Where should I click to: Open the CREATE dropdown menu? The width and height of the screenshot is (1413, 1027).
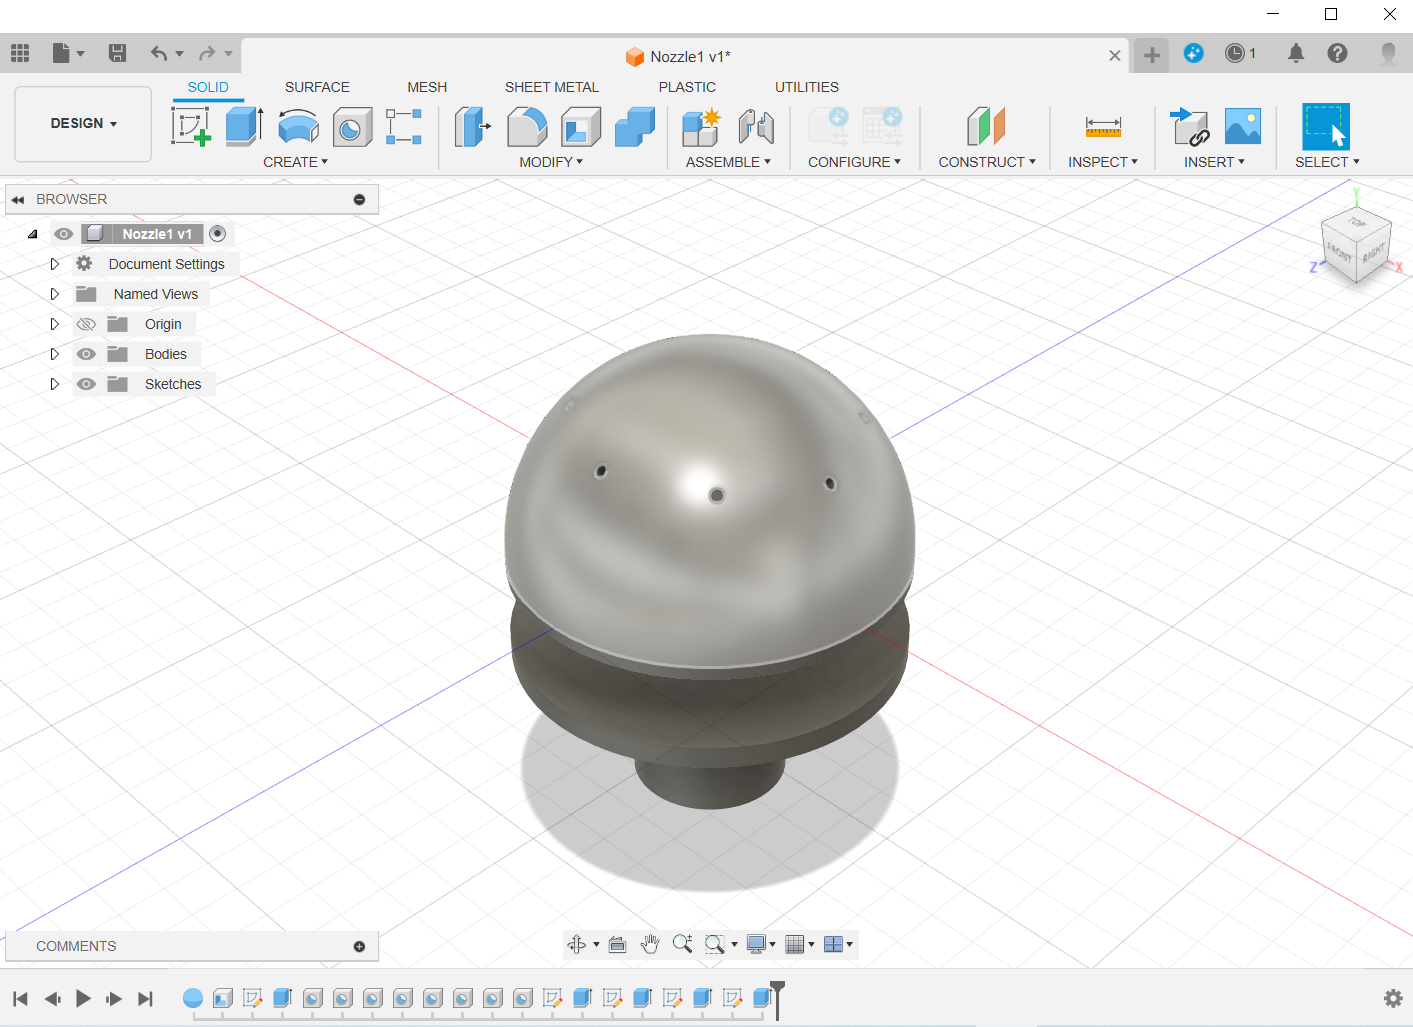[x=295, y=162]
